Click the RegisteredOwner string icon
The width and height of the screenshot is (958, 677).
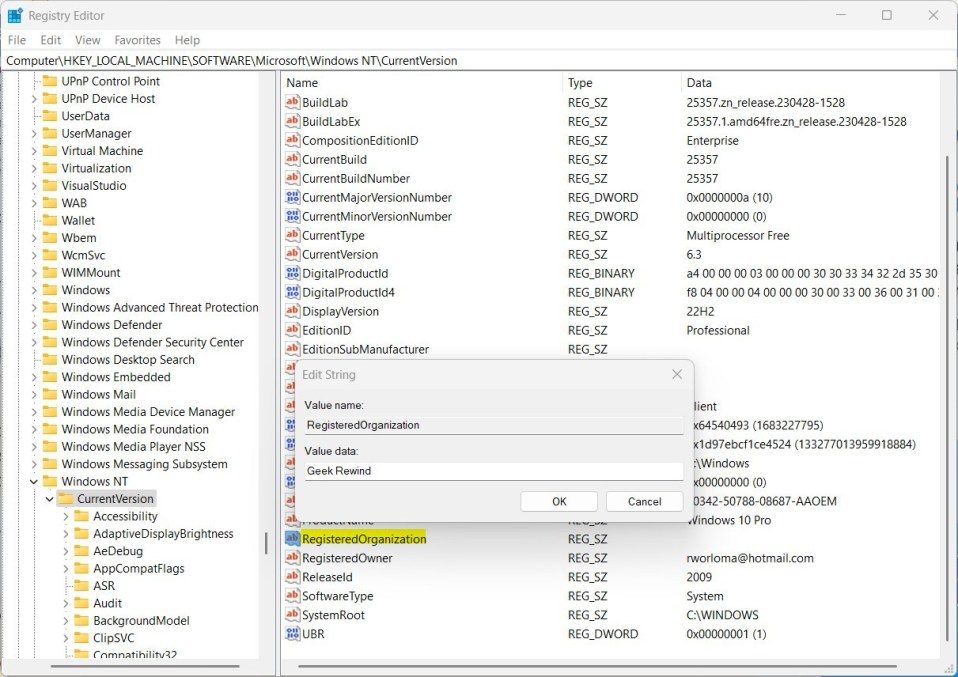pos(292,558)
